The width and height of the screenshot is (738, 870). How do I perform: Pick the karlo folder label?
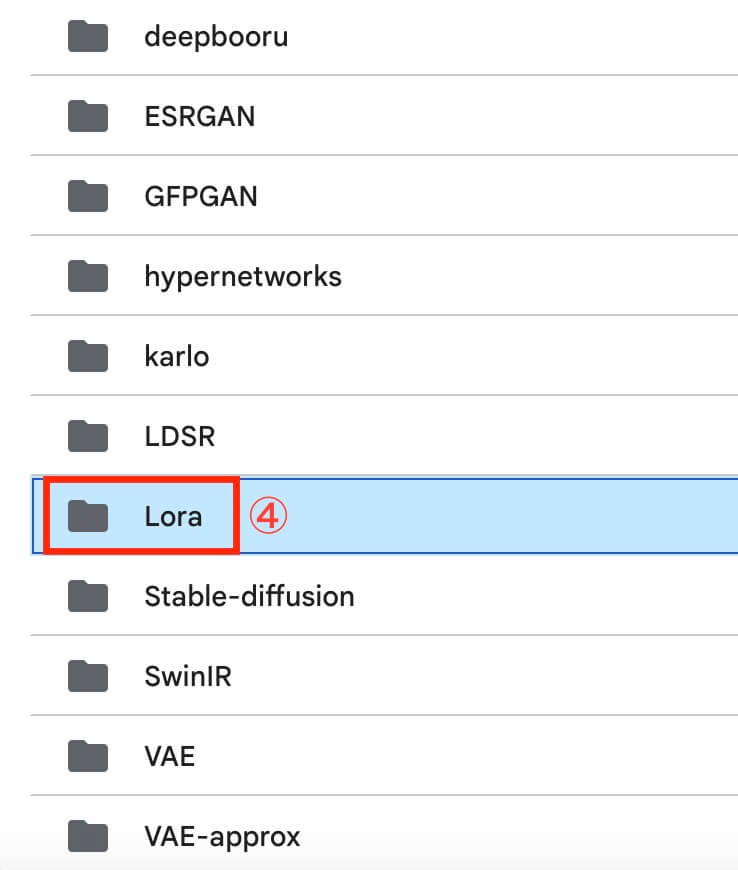[176, 356]
